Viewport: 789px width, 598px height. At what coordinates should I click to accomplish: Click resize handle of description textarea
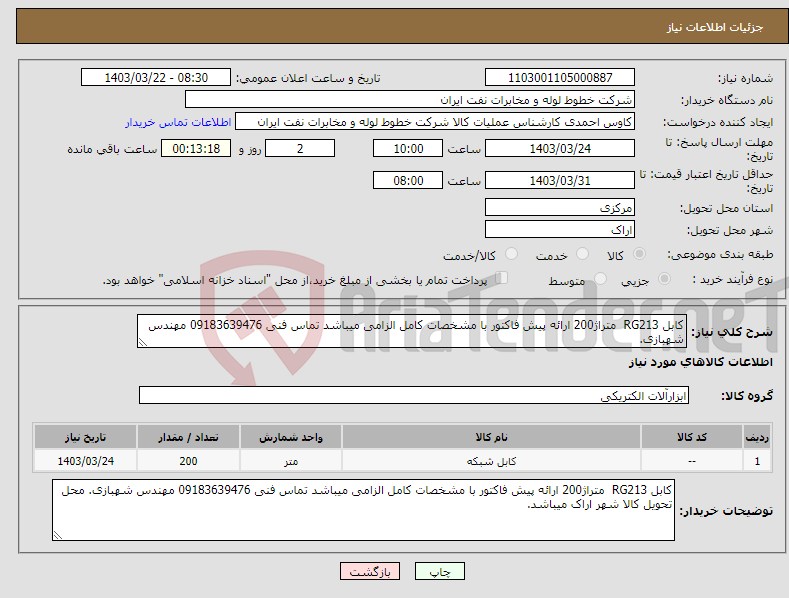click(x=143, y=342)
